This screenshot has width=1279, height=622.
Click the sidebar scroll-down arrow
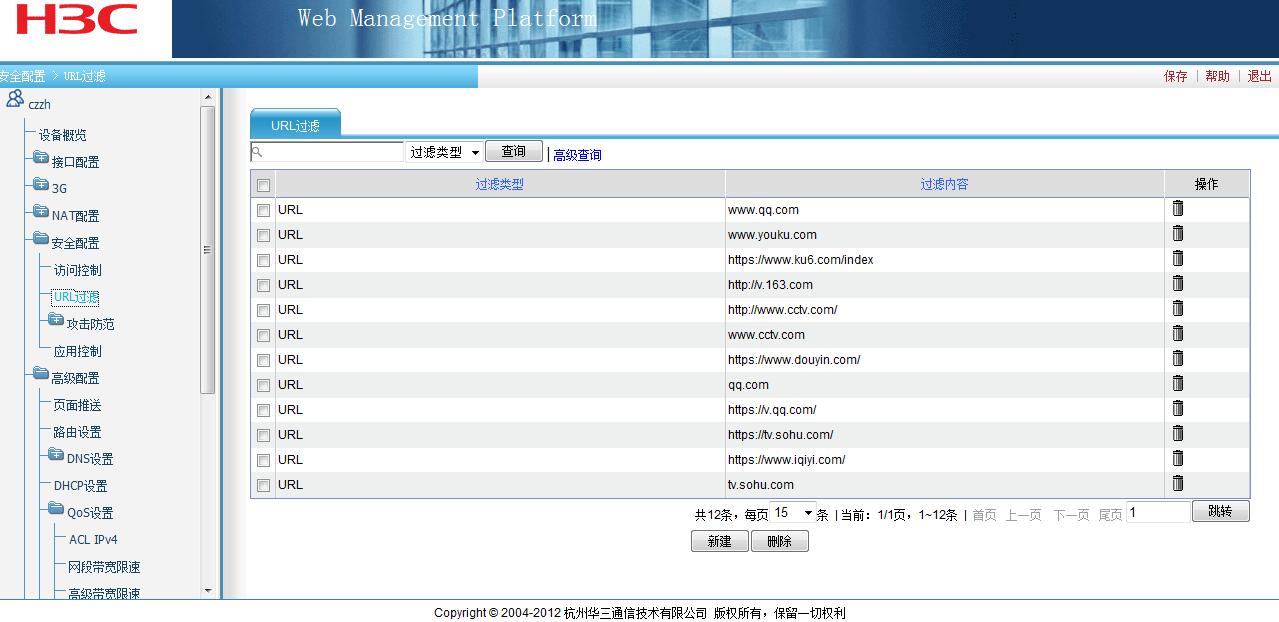[208, 591]
